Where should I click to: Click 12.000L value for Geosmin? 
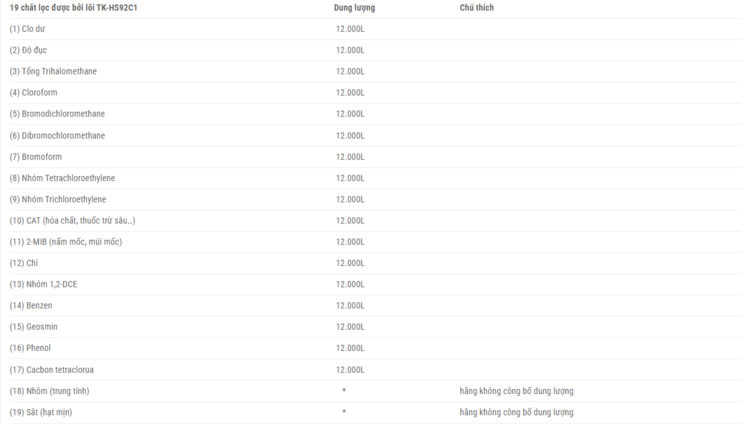click(x=350, y=327)
